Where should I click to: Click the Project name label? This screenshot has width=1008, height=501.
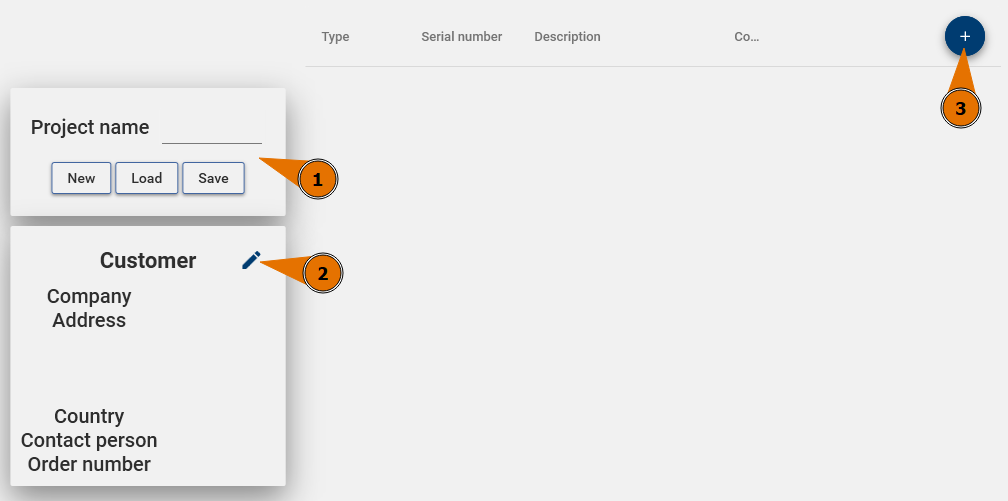point(90,127)
